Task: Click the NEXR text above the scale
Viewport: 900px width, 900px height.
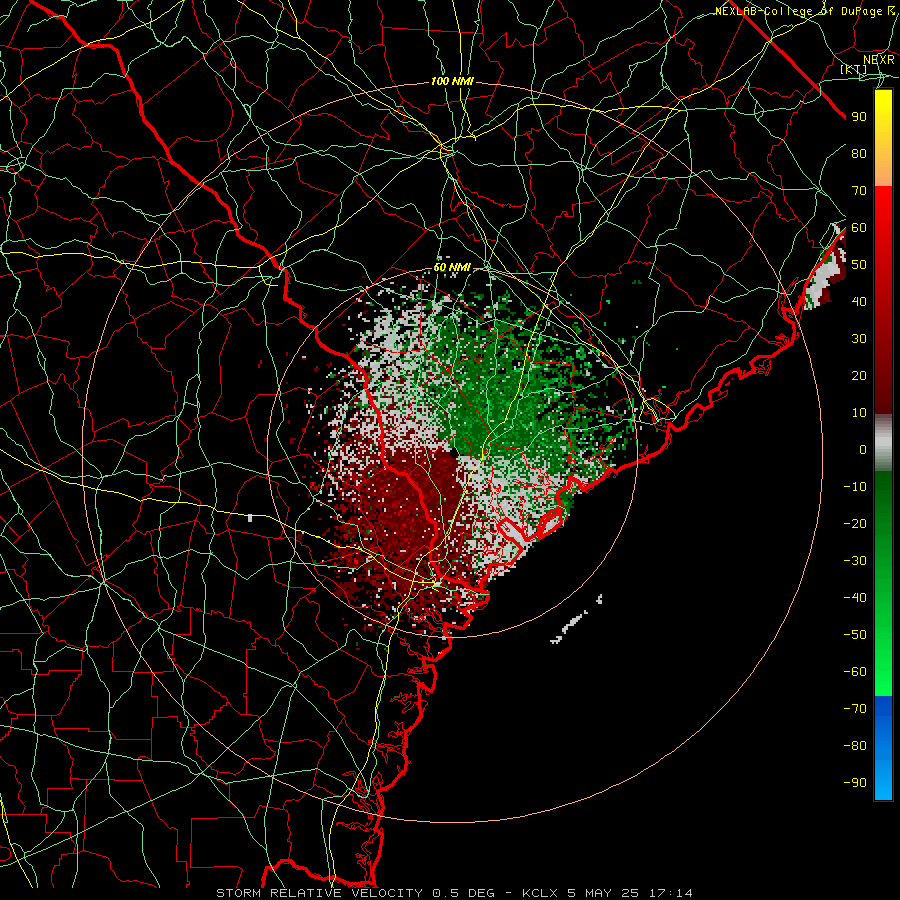Action: (879, 59)
